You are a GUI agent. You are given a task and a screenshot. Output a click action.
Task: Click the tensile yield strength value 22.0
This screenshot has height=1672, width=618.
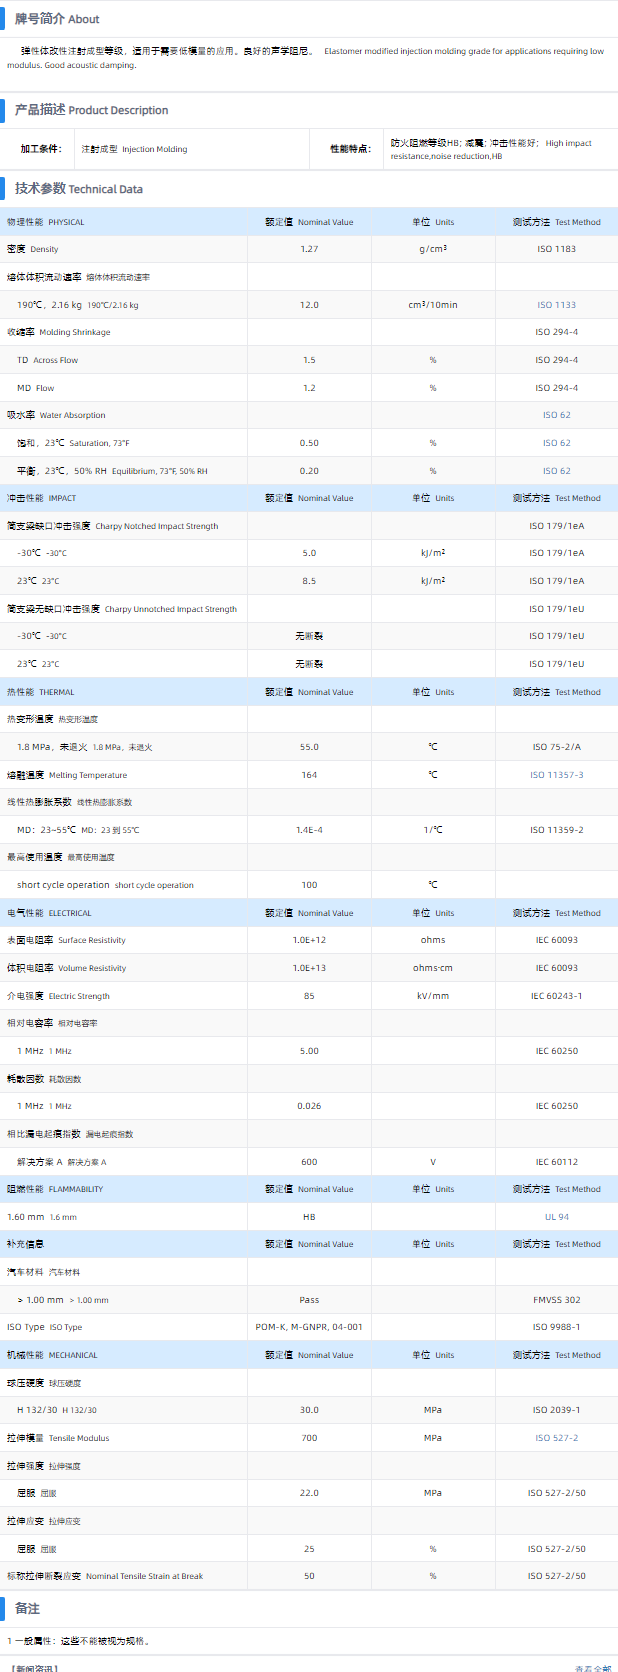pos(309,1493)
